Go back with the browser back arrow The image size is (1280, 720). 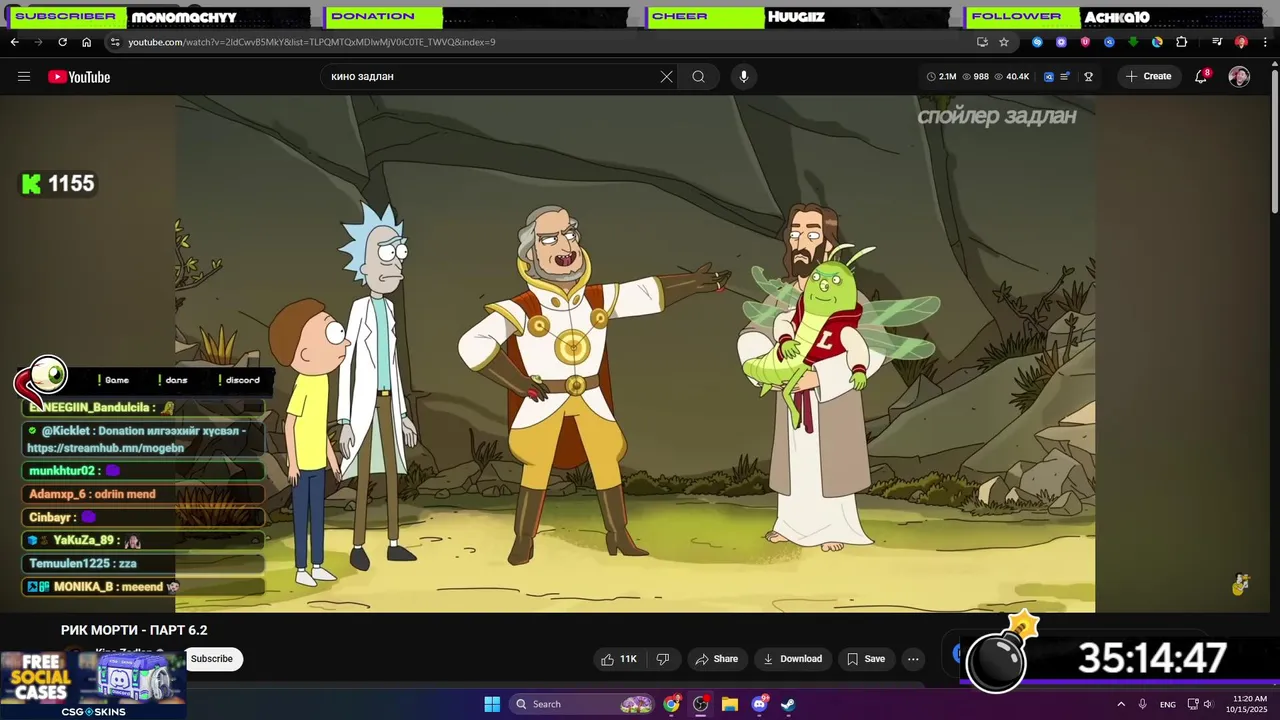[14, 42]
